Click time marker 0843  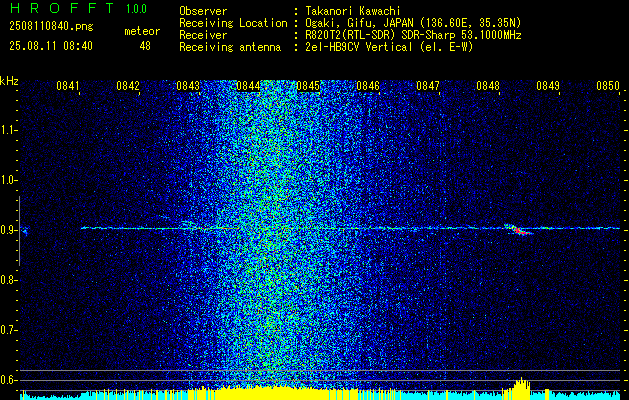pyautogui.click(x=188, y=86)
